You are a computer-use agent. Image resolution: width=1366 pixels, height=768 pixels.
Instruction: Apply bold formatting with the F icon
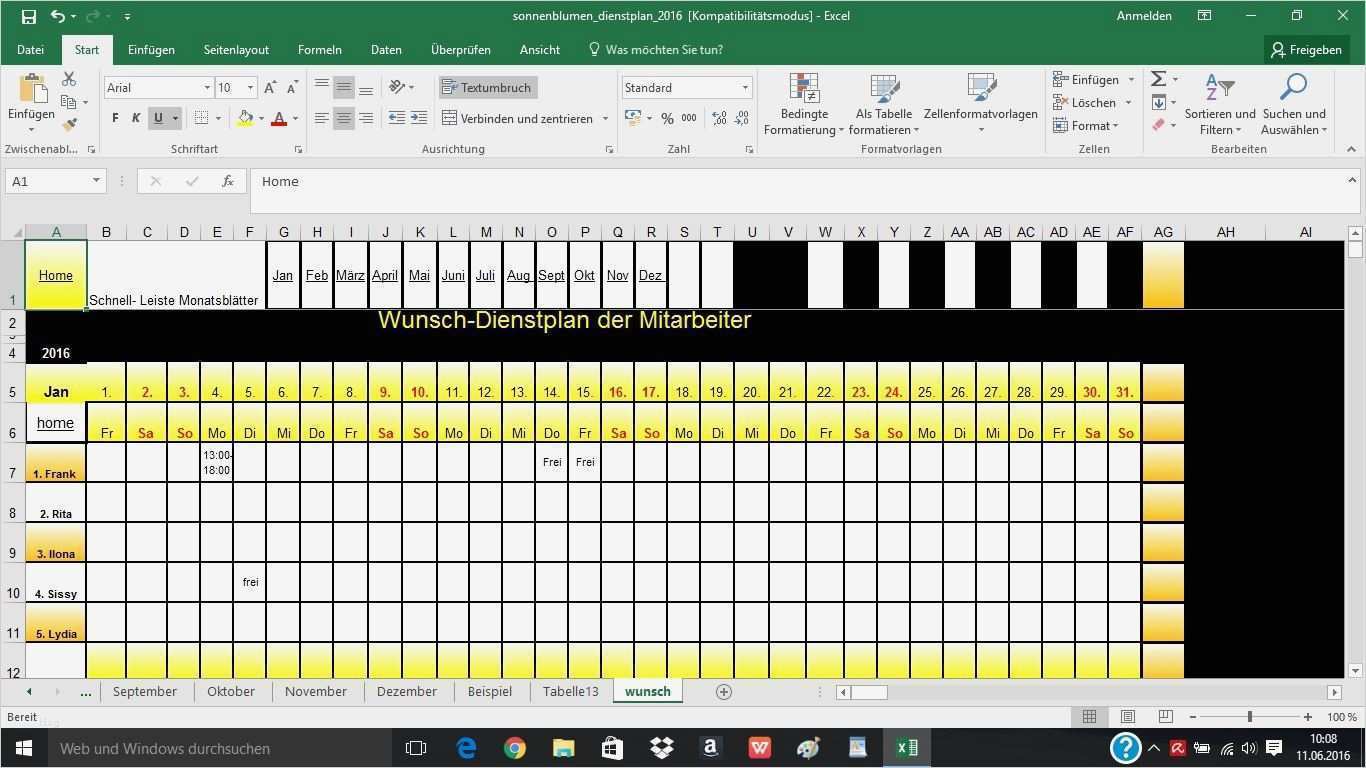(114, 118)
